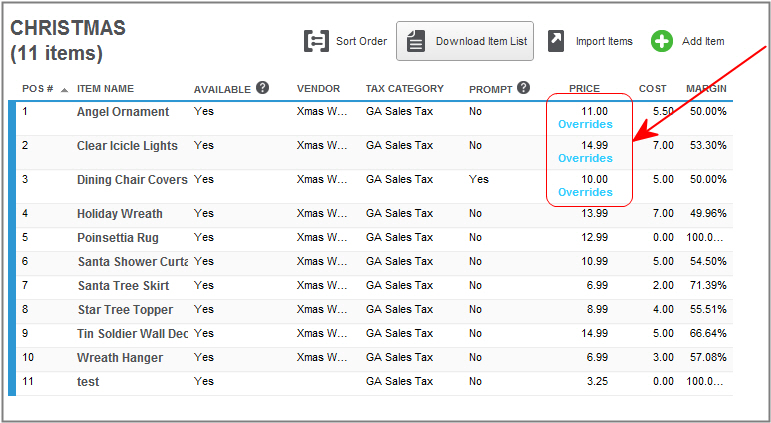Click the Import Items label
The width and height of the screenshot is (771, 423).
tap(604, 41)
